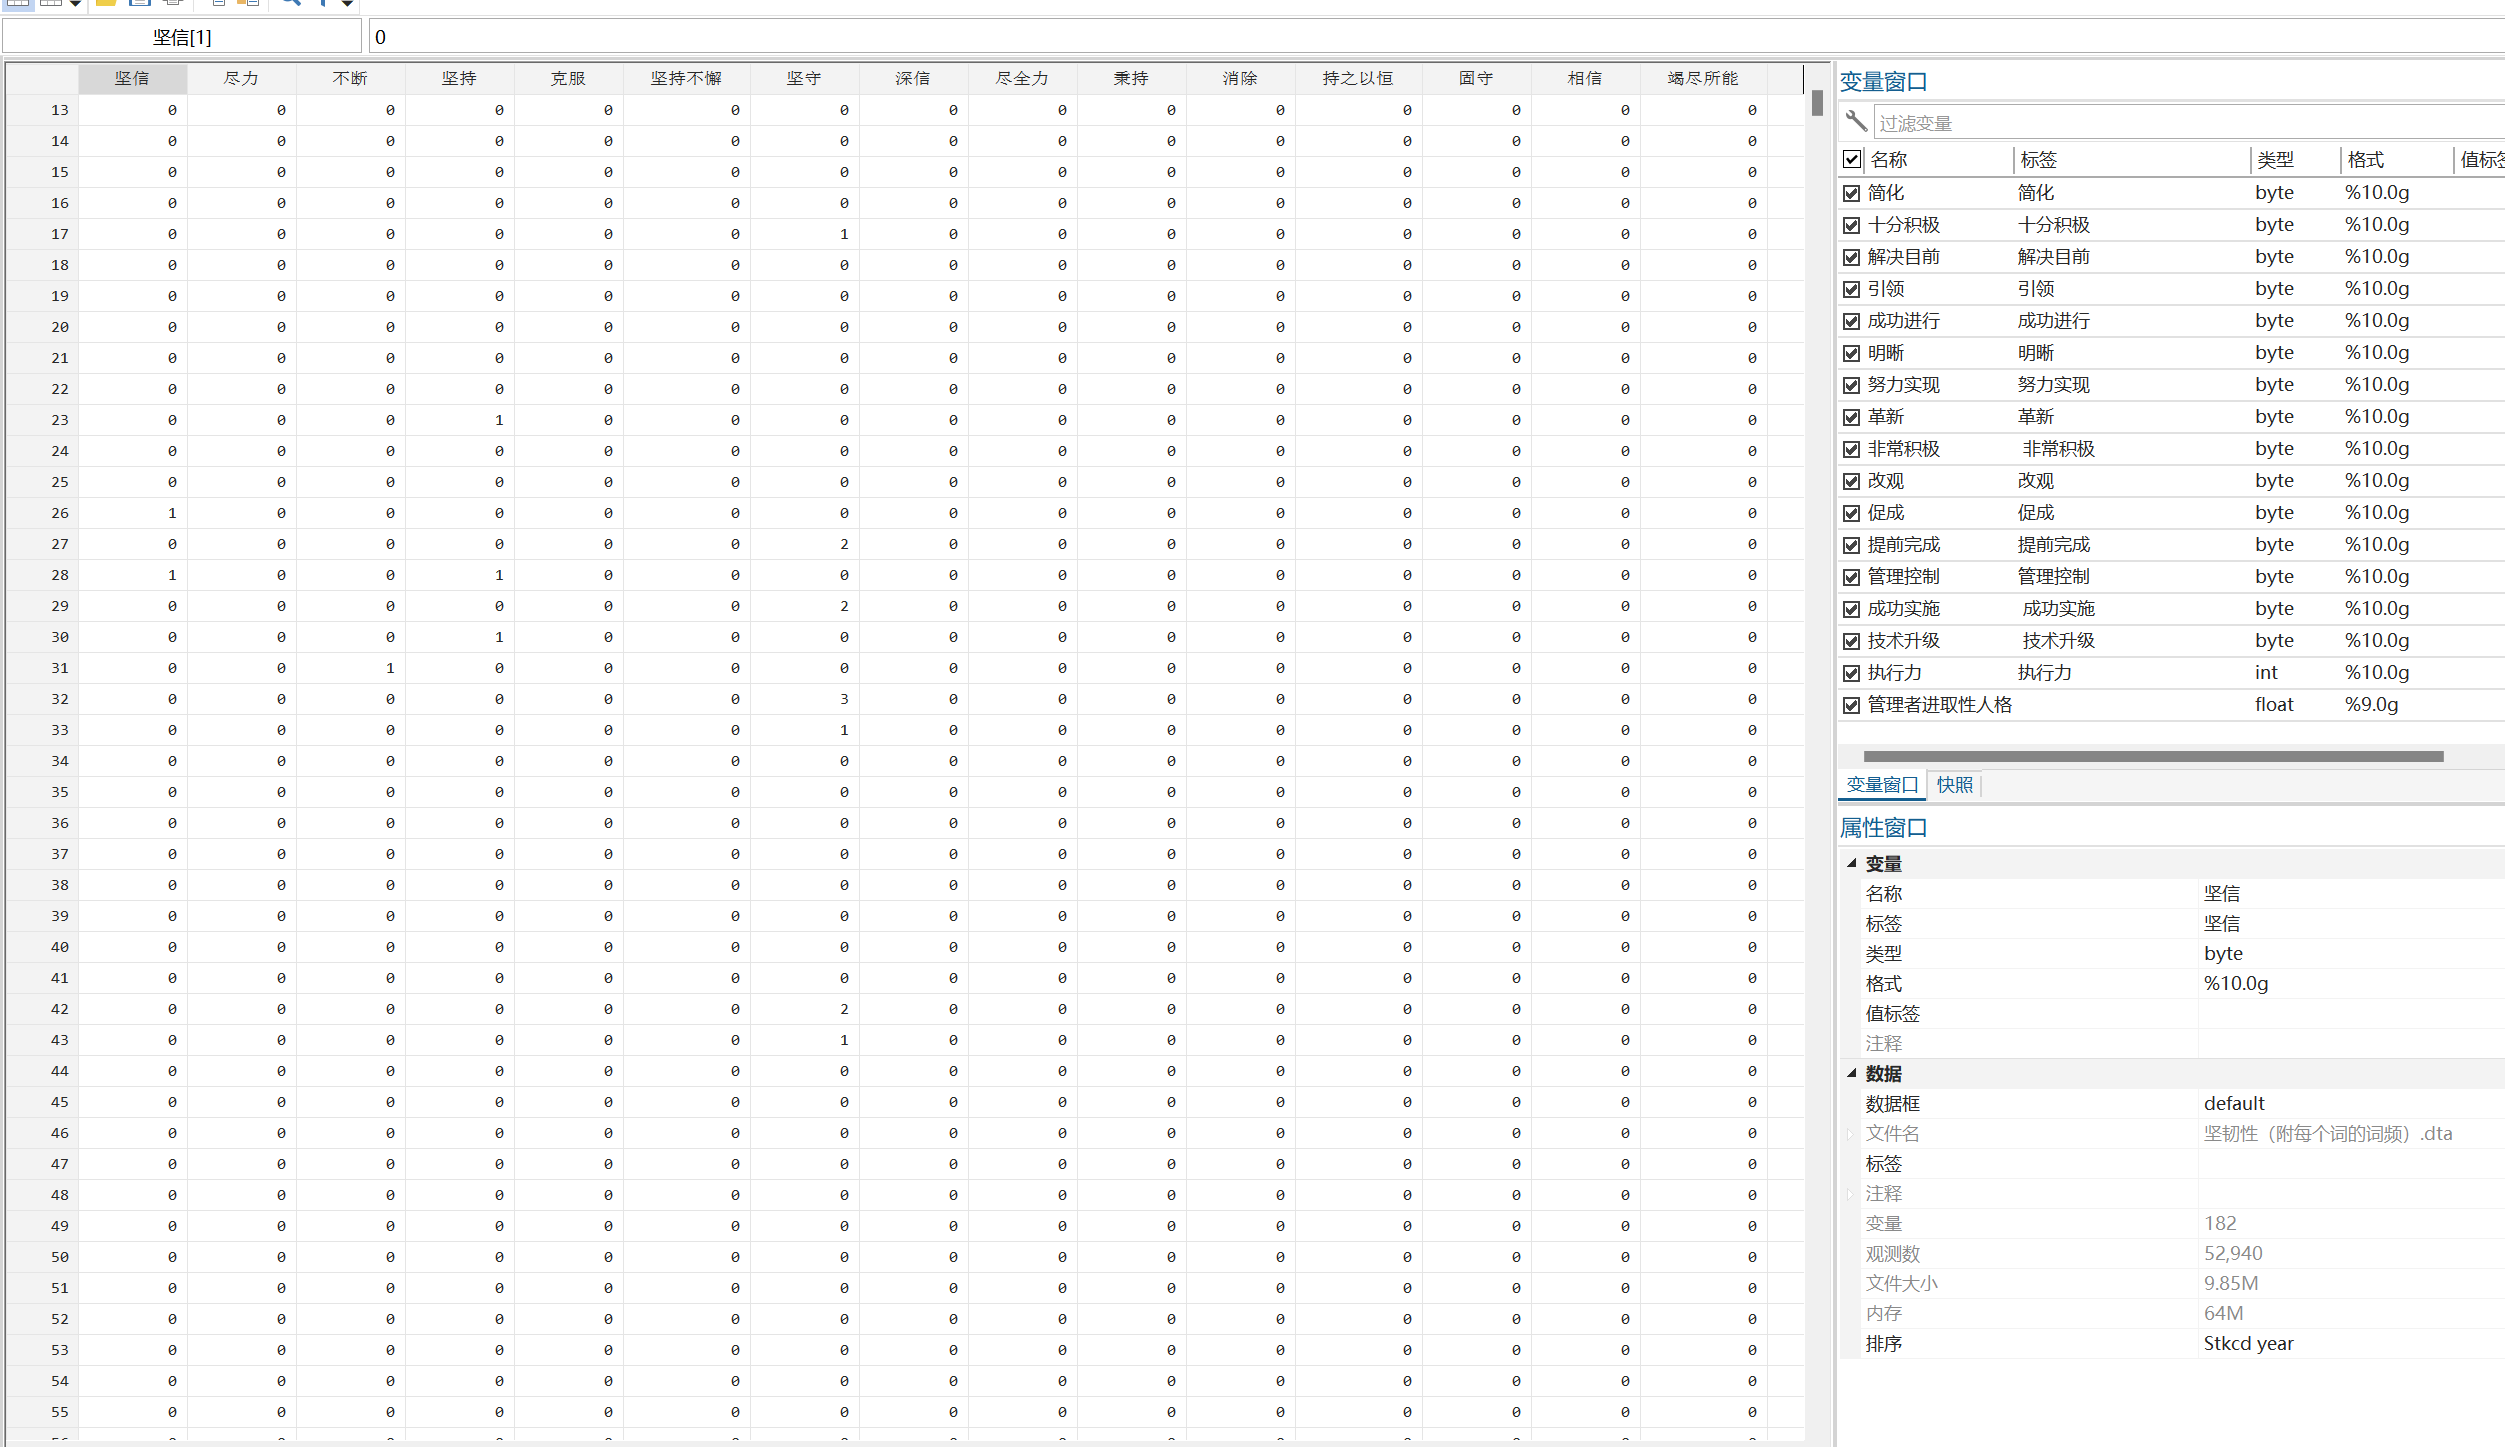Click the blue save toolbar icon
This screenshot has width=2505, height=1447.
(140, 3)
